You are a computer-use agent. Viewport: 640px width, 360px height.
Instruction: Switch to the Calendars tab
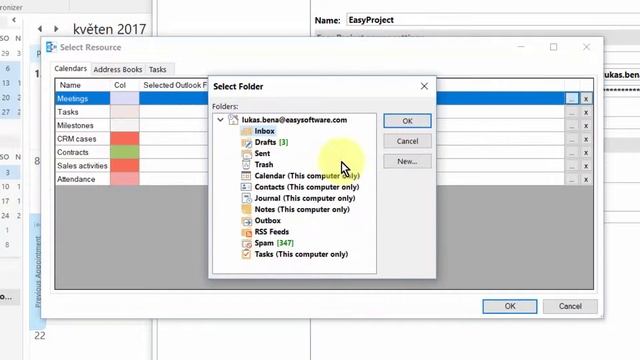pos(71,69)
